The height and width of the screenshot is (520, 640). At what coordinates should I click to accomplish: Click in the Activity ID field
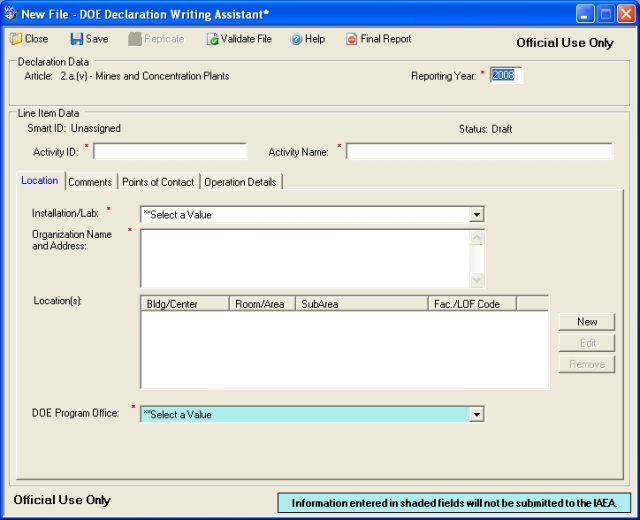(170, 151)
